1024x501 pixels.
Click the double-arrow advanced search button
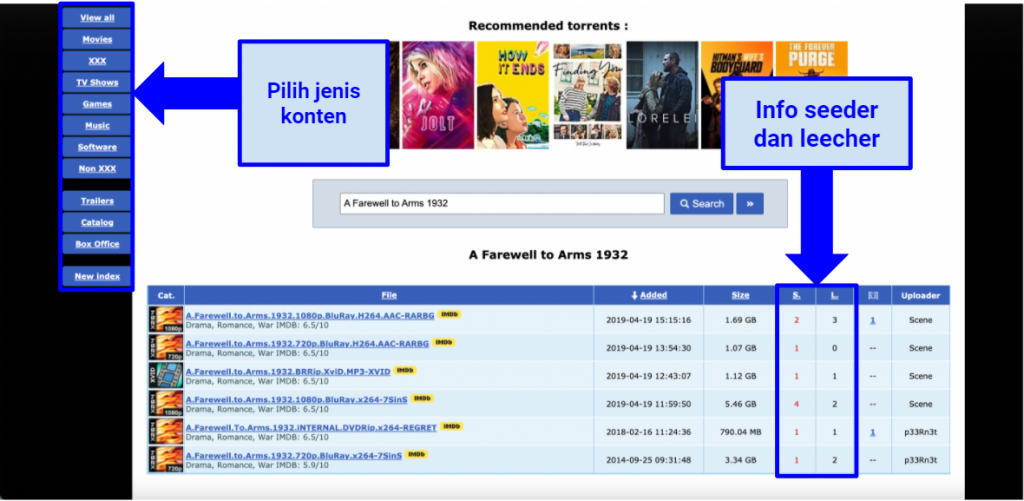(750, 203)
